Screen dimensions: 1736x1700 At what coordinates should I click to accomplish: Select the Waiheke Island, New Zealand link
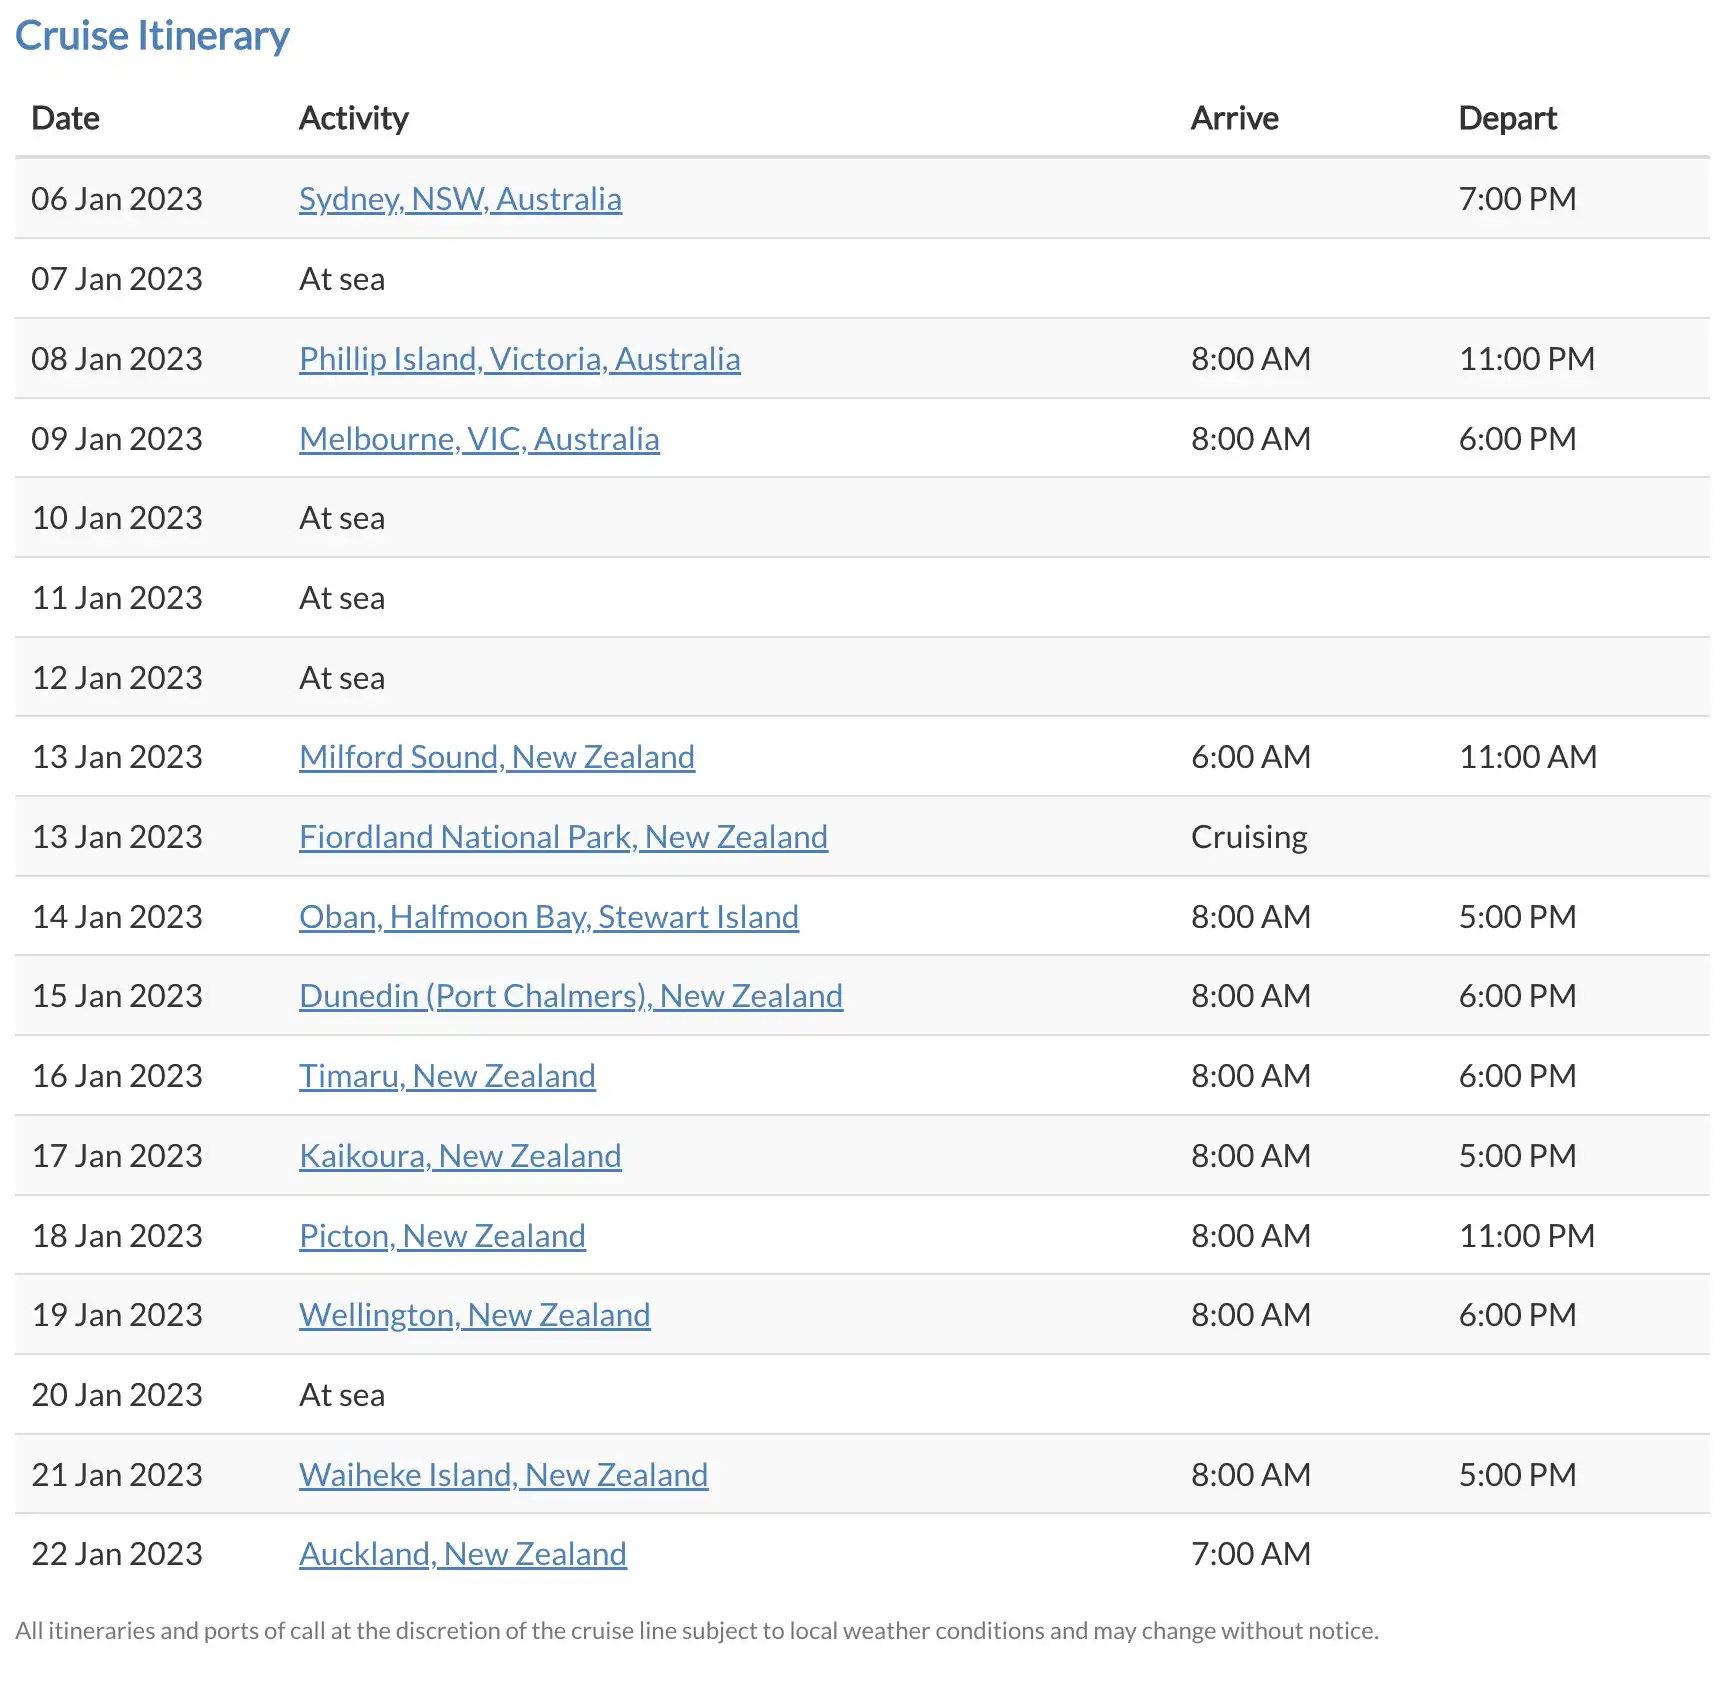point(503,1475)
